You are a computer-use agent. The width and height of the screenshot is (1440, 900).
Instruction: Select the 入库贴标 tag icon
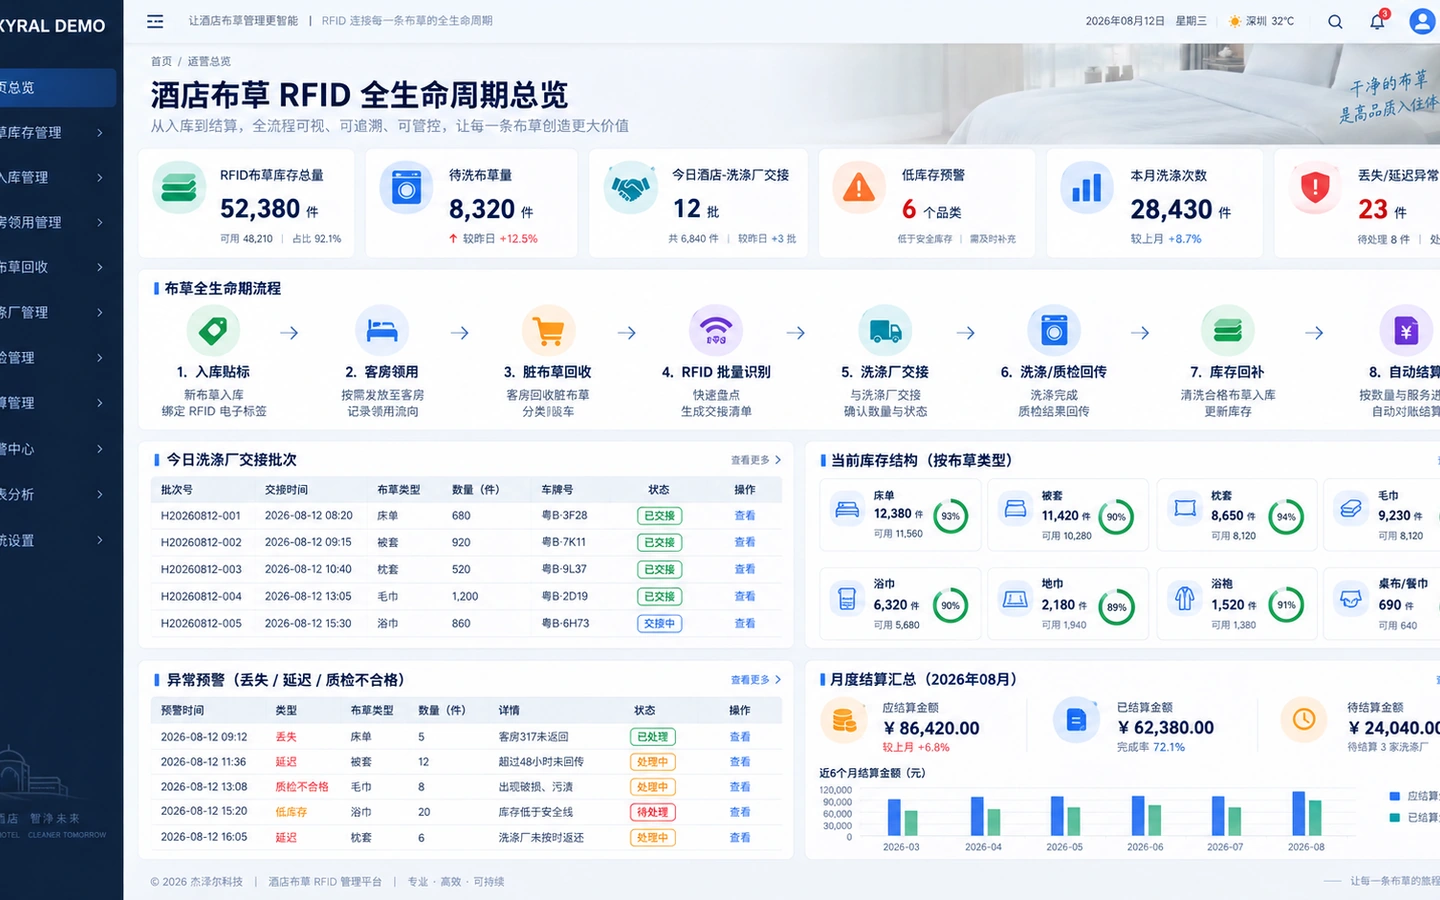point(213,331)
